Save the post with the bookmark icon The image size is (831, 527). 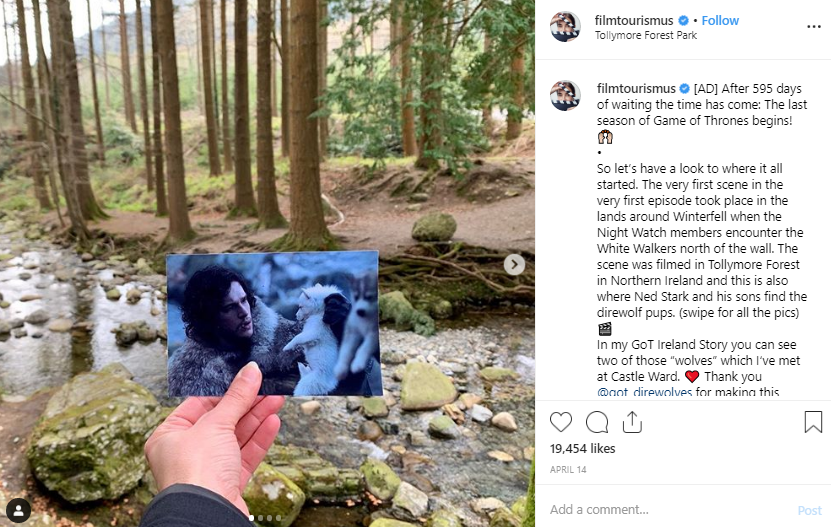click(x=813, y=422)
